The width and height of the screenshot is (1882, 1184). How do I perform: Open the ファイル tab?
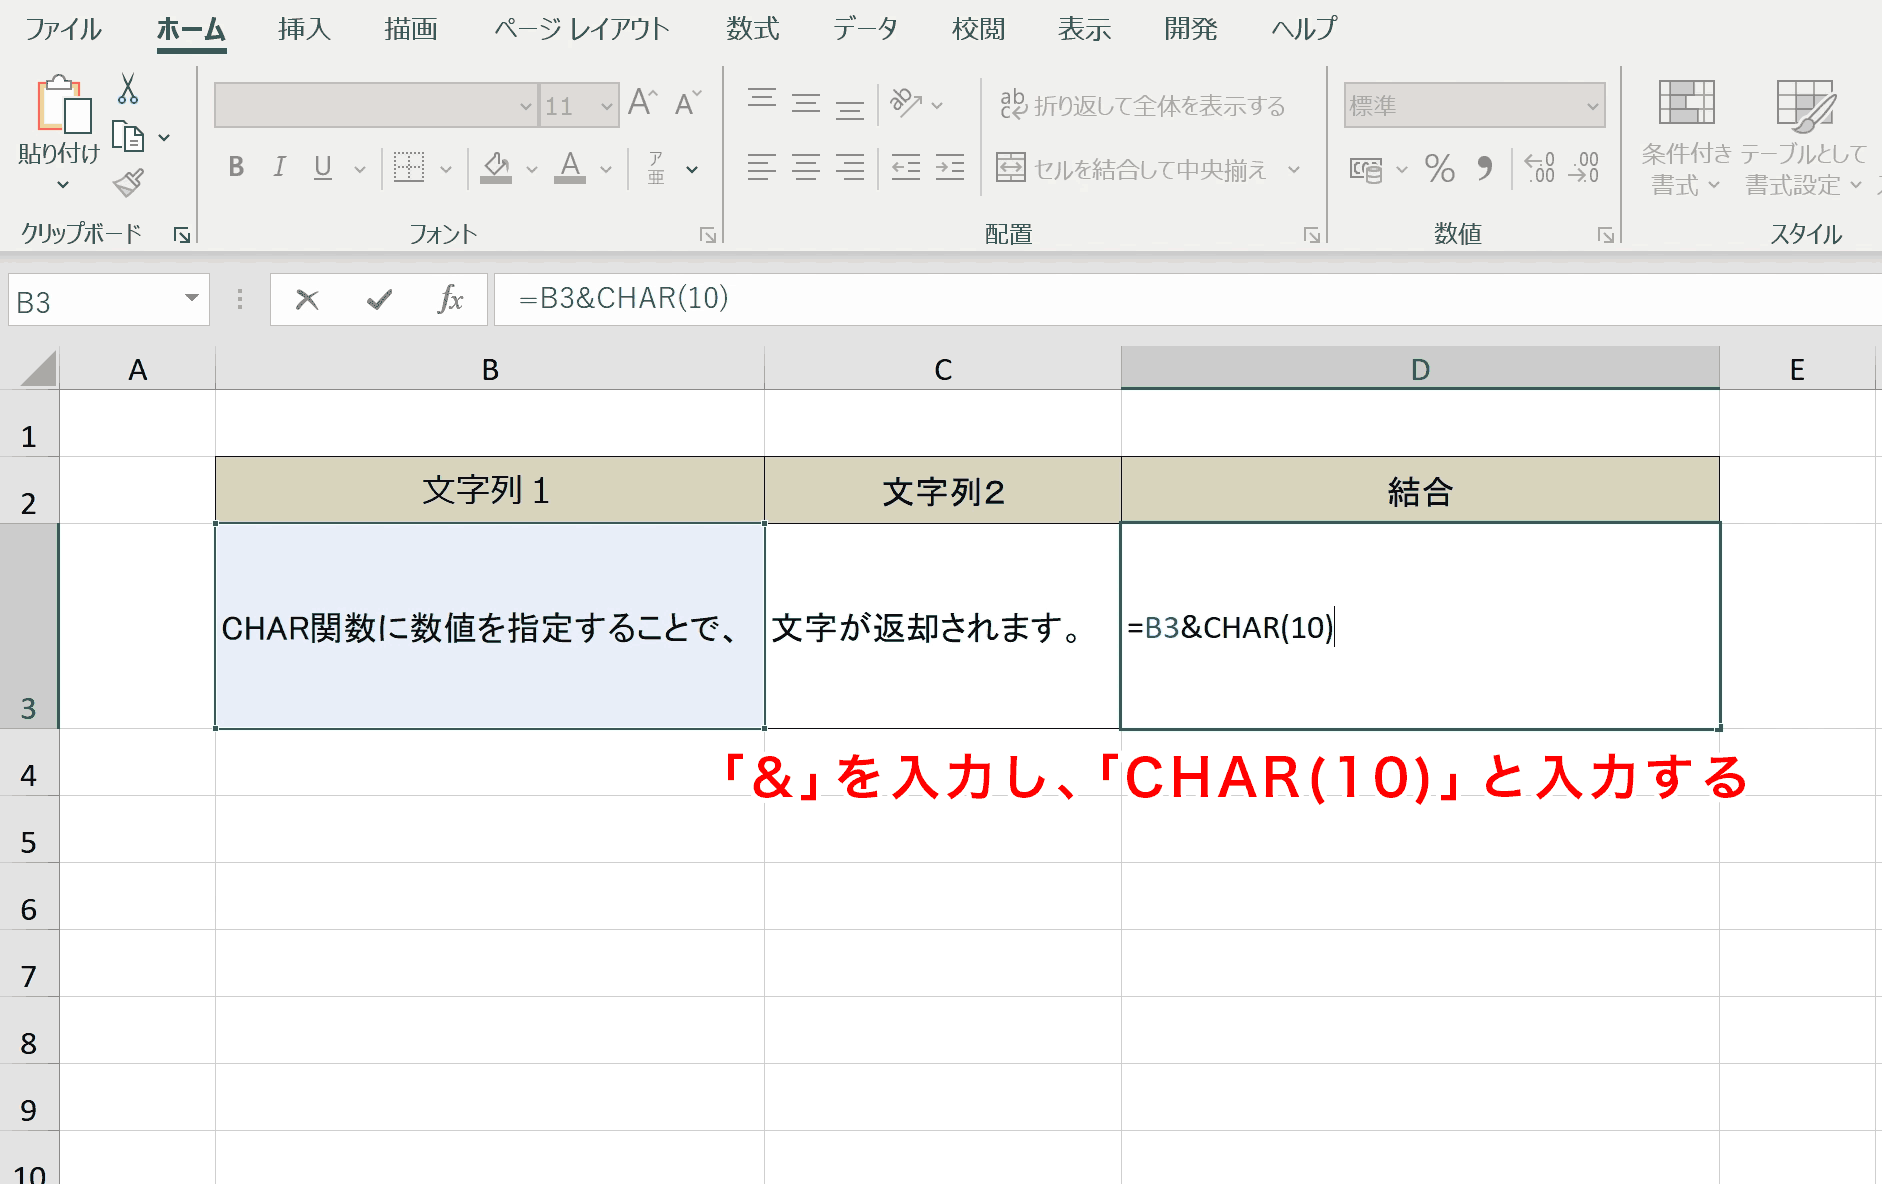63,29
